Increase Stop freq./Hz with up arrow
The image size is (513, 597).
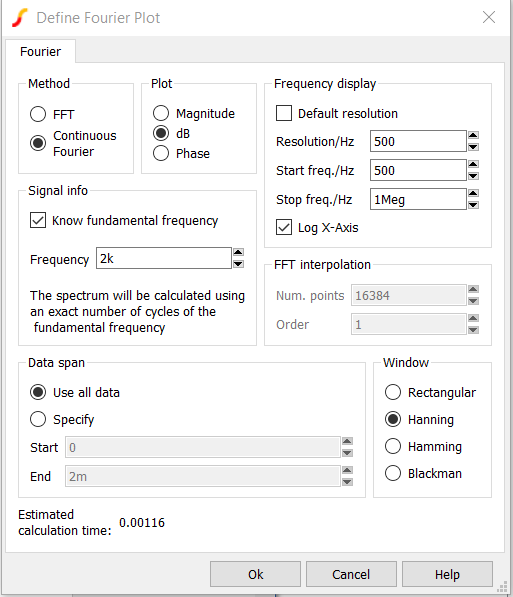click(473, 193)
